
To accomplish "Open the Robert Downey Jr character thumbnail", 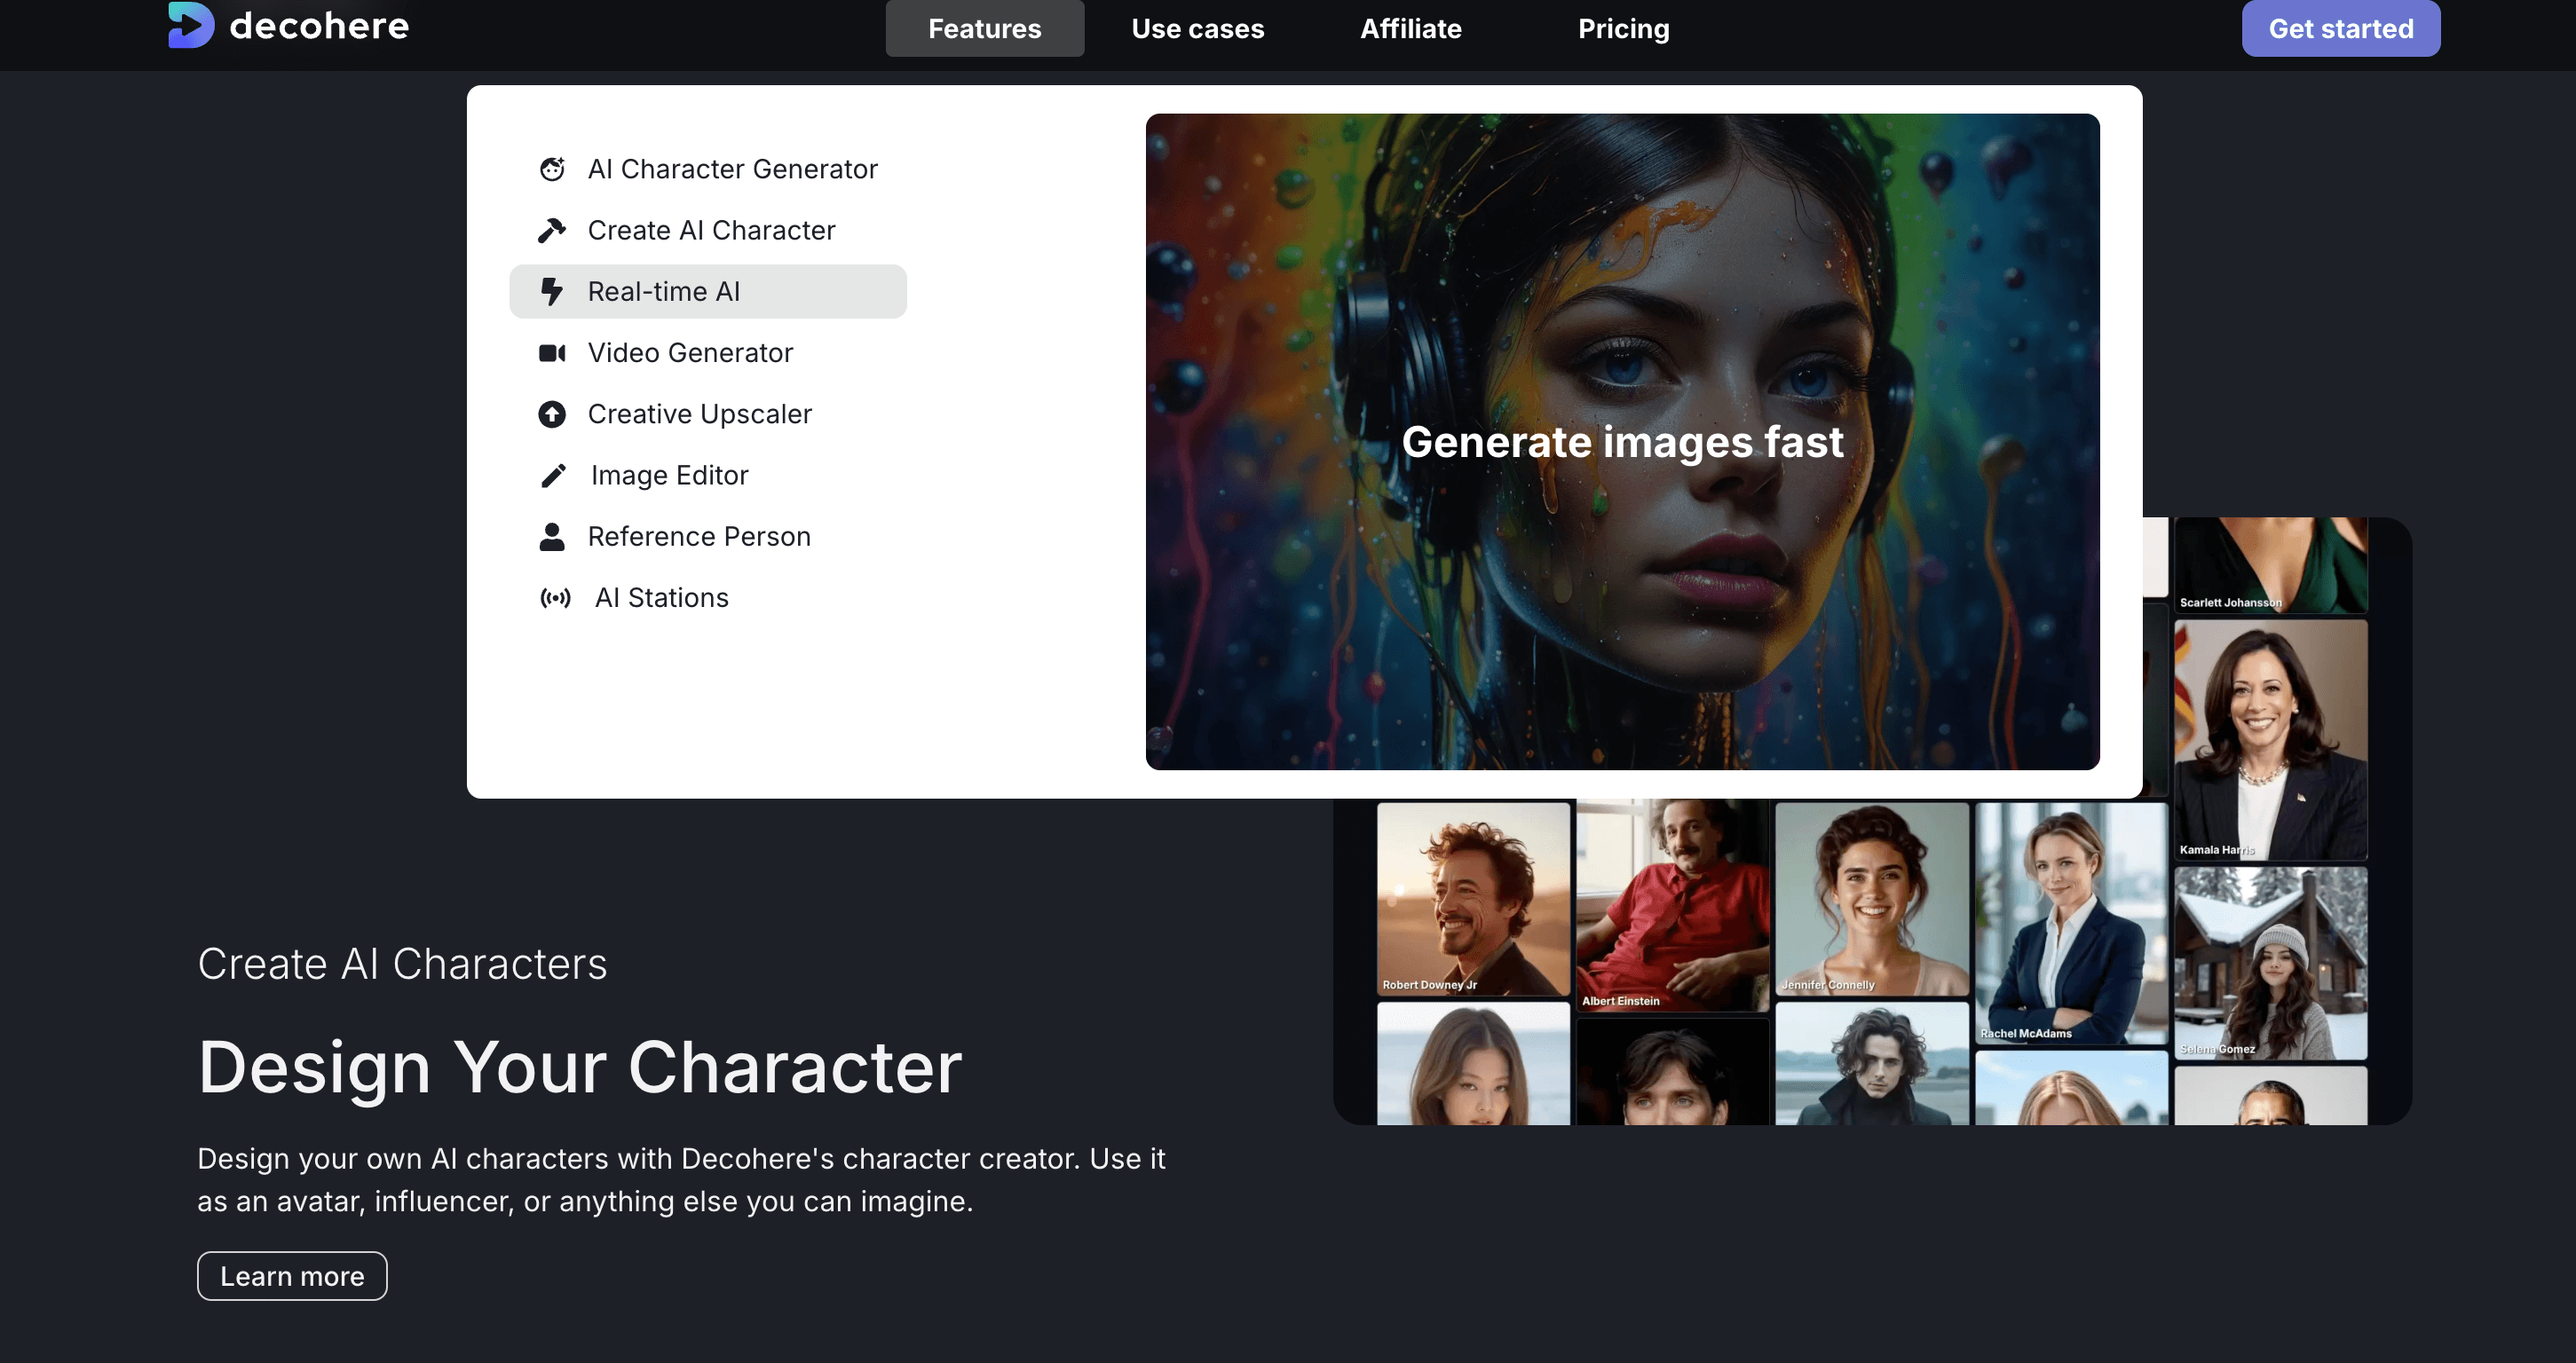I will [x=1473, y=898].
